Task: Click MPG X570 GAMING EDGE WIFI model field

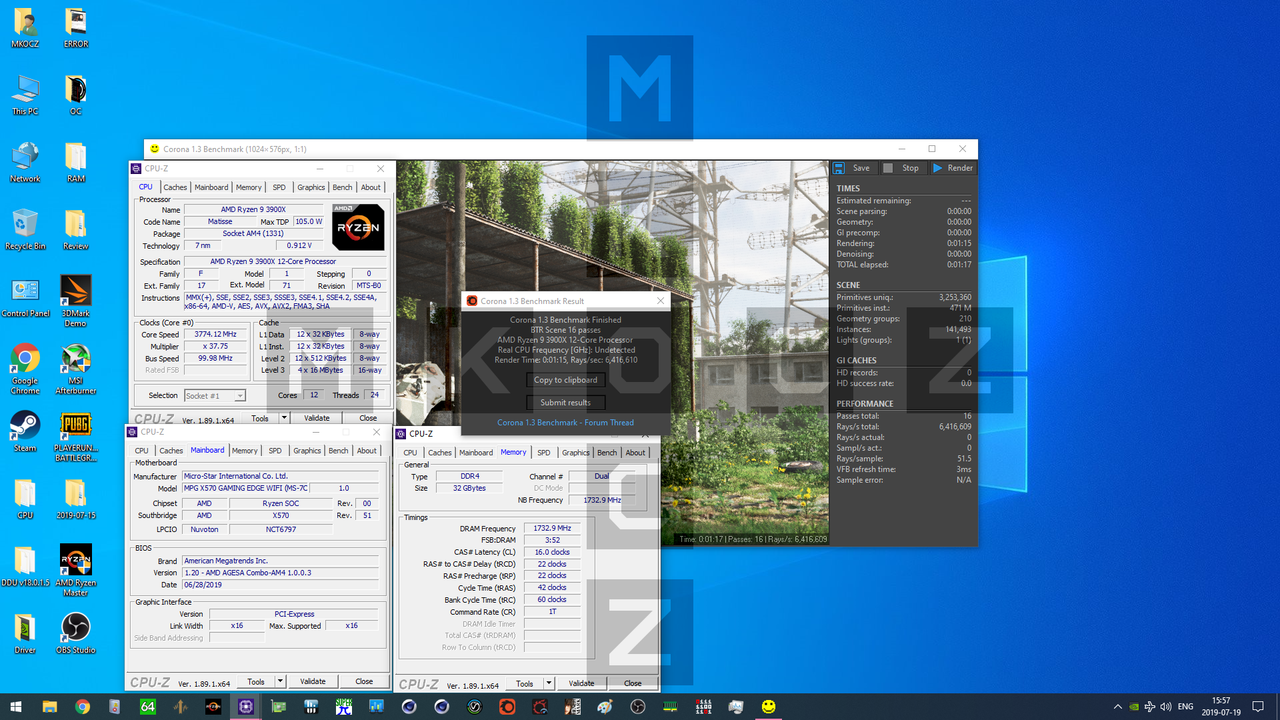Action: pos(246,488)
